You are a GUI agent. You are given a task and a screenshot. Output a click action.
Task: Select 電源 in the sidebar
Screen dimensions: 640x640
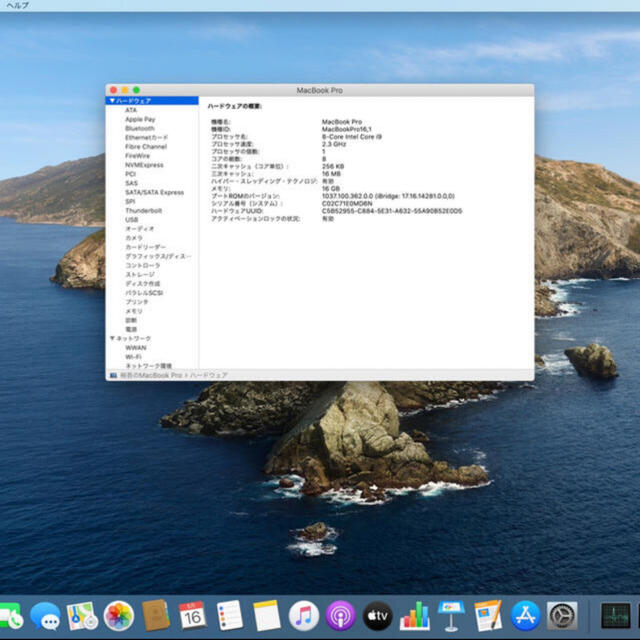coord(131,329)
